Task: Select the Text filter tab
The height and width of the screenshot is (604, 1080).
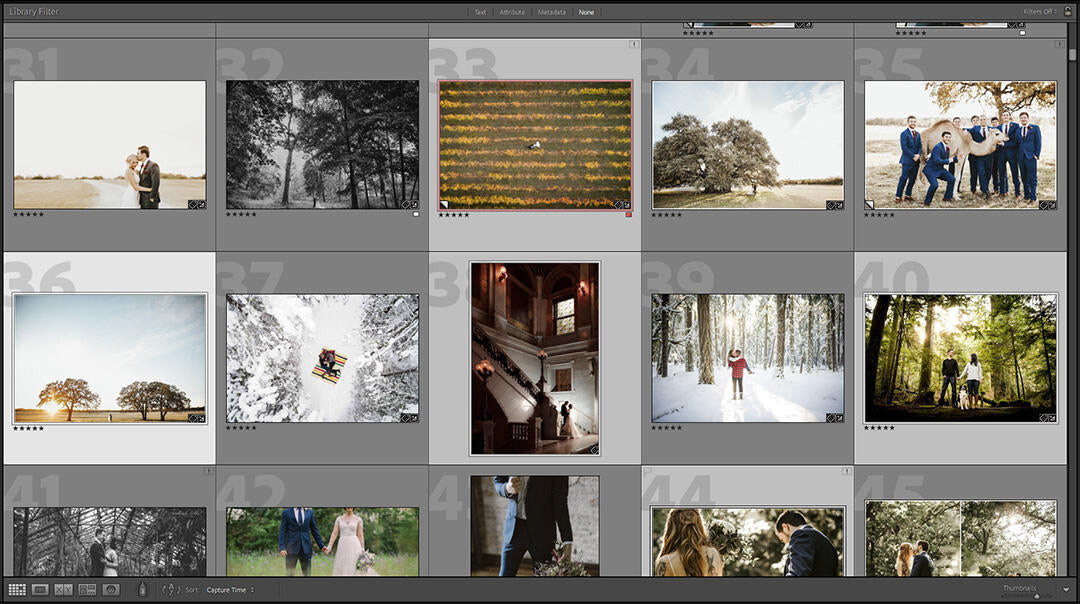Action: click(480, 12)
